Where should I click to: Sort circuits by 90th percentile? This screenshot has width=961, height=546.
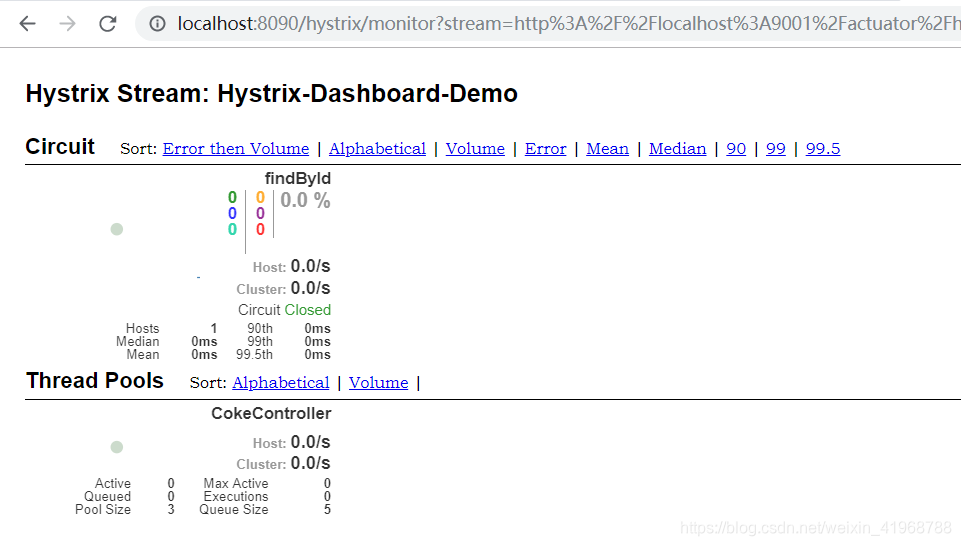(736, 148)
